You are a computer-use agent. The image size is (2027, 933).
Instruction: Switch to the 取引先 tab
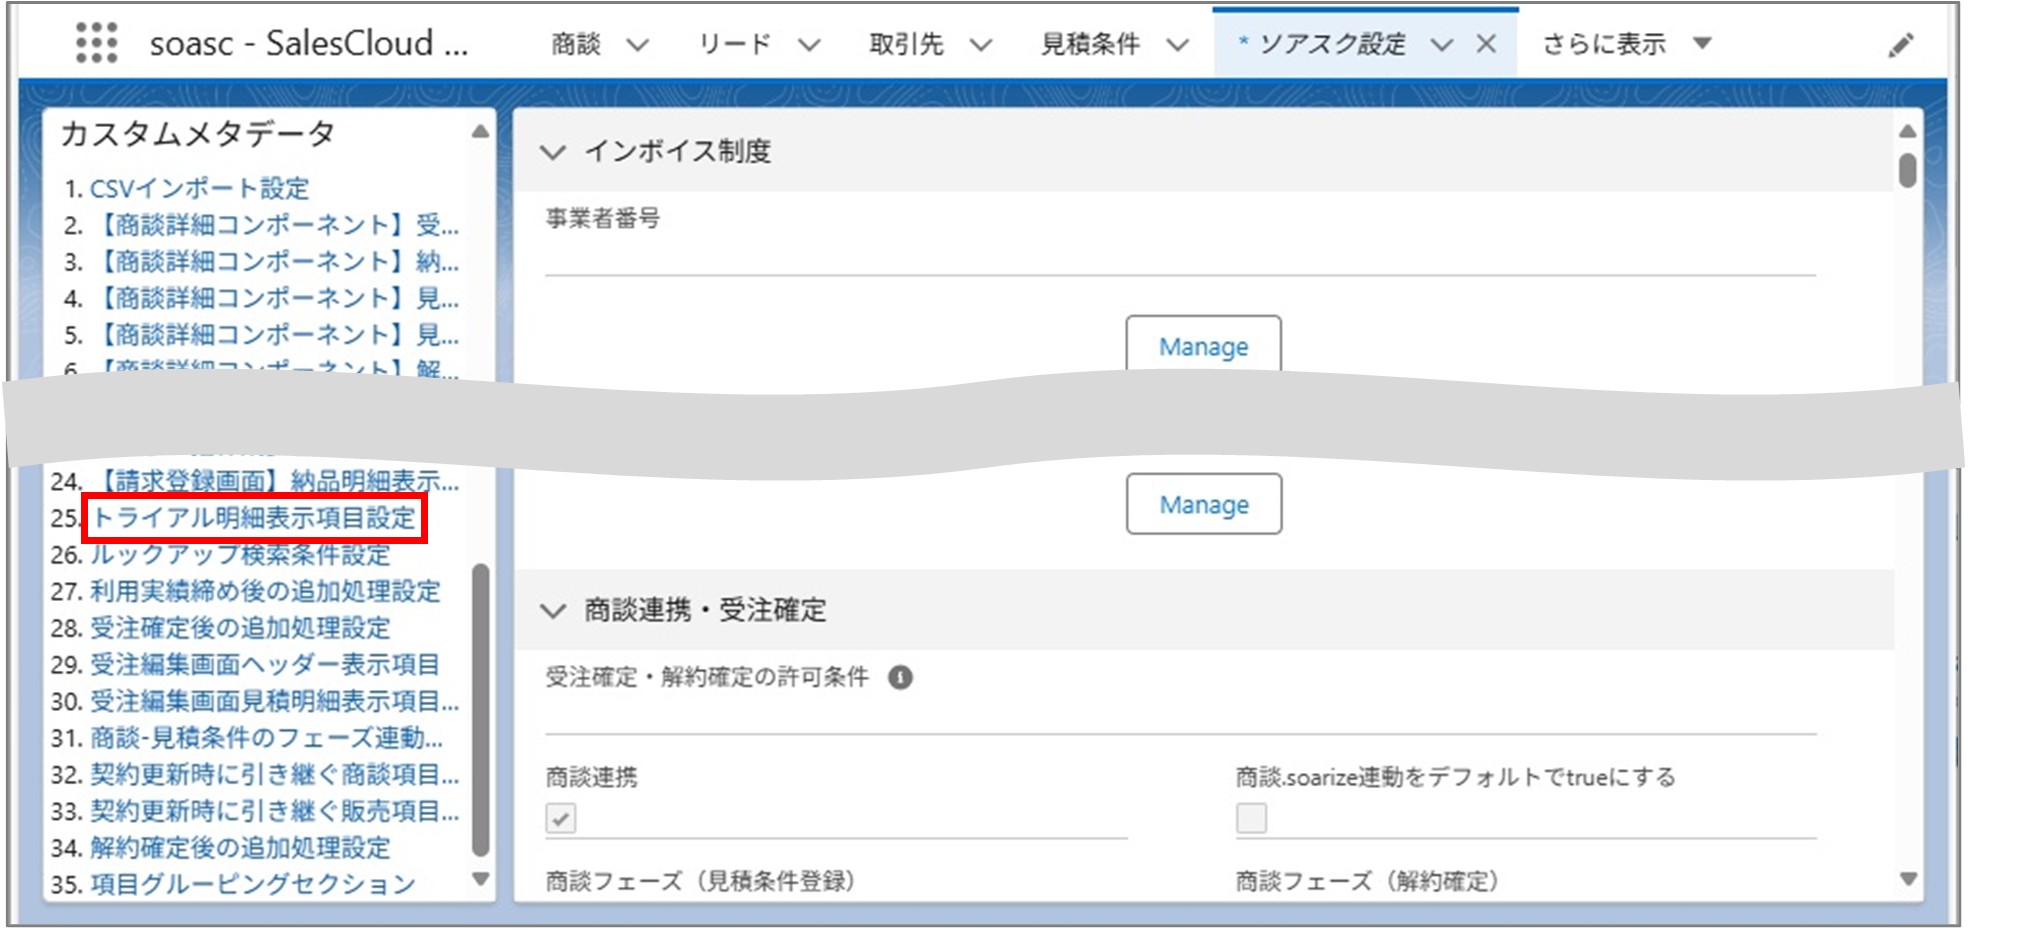pos(905,43)
